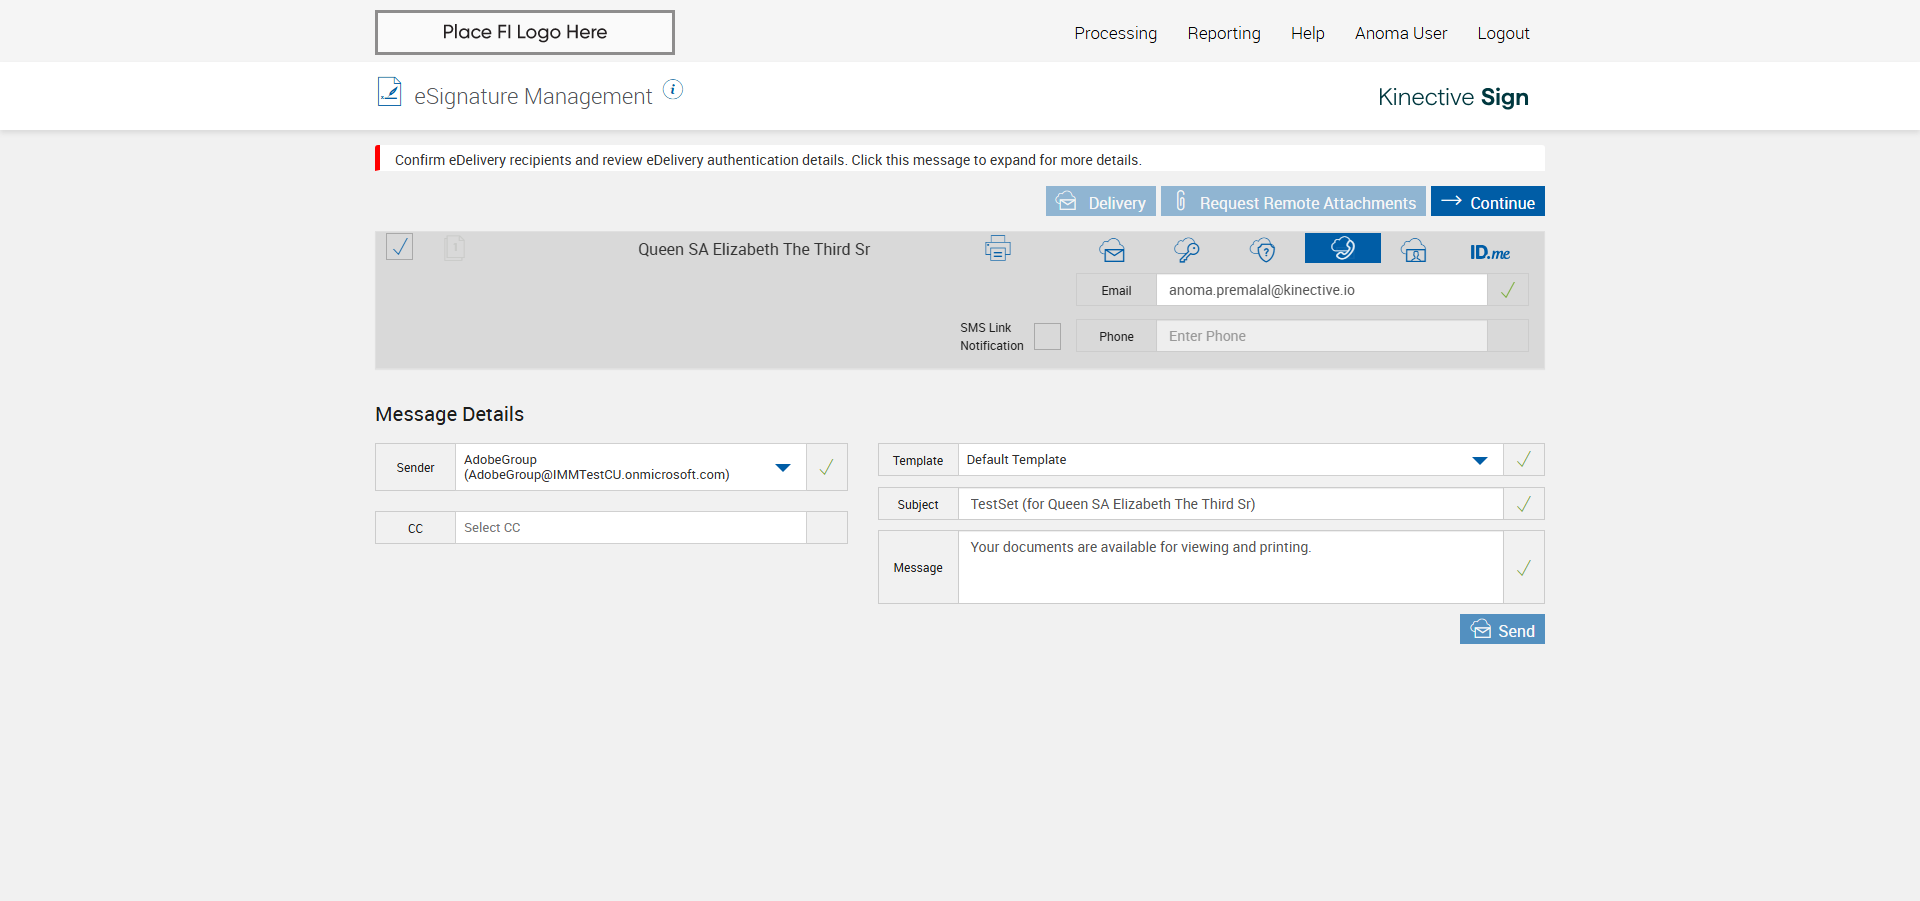Click the Enter Phone input field

[1320, 336]
